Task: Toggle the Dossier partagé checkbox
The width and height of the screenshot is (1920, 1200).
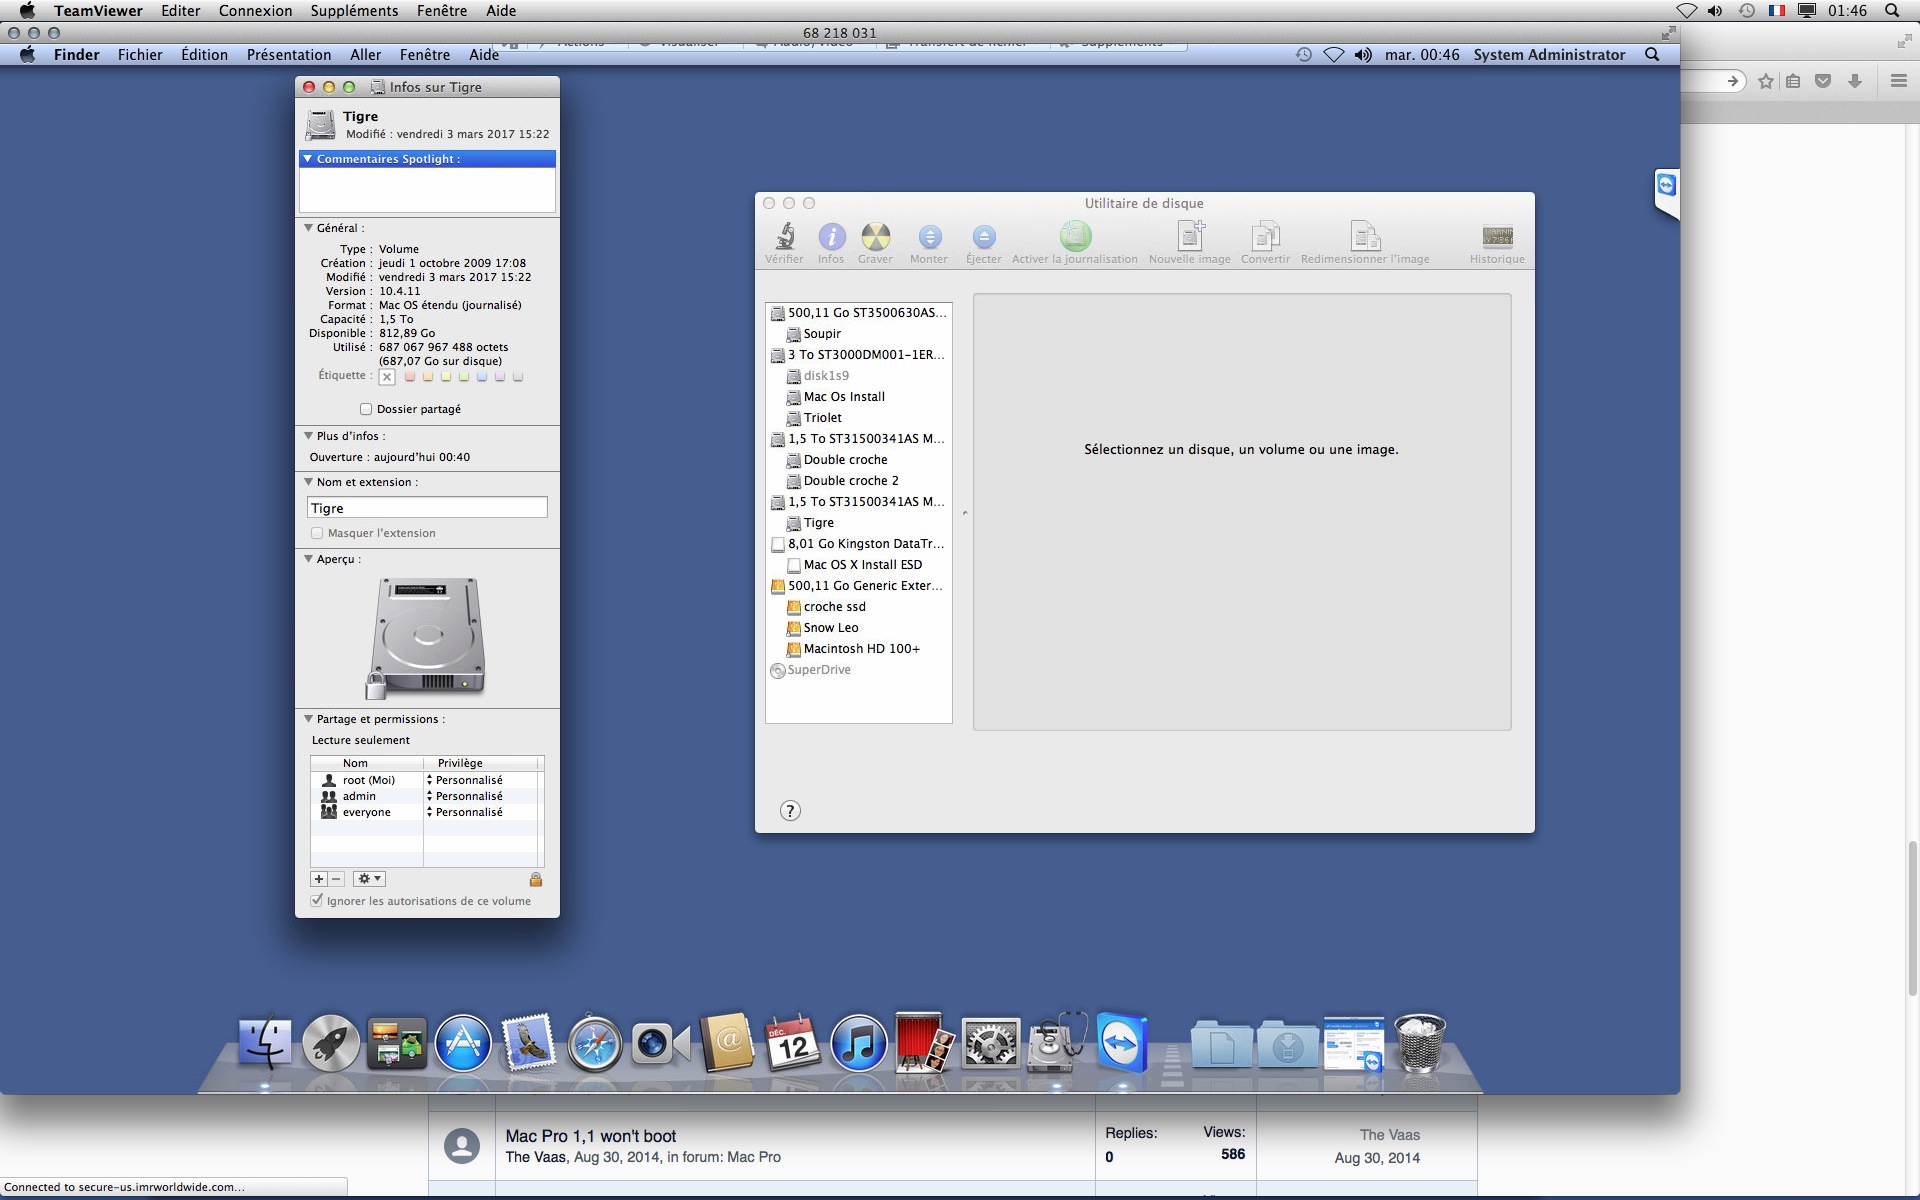Action: click(x=366, y=409)
